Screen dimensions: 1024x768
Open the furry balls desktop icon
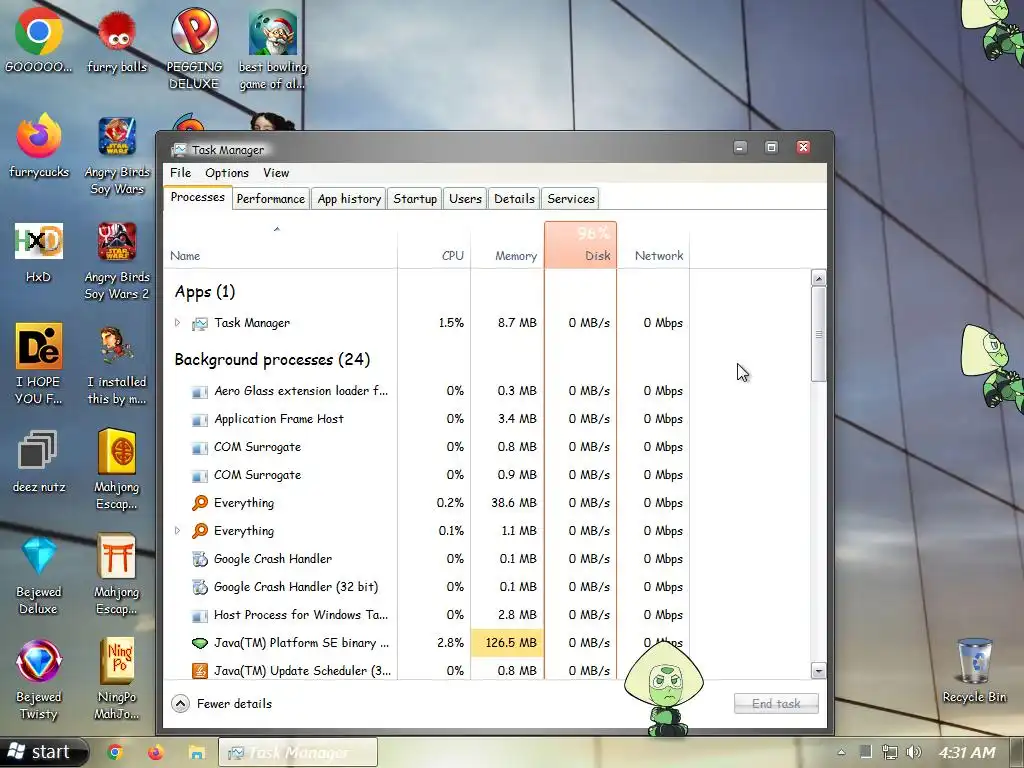(117, 40)
